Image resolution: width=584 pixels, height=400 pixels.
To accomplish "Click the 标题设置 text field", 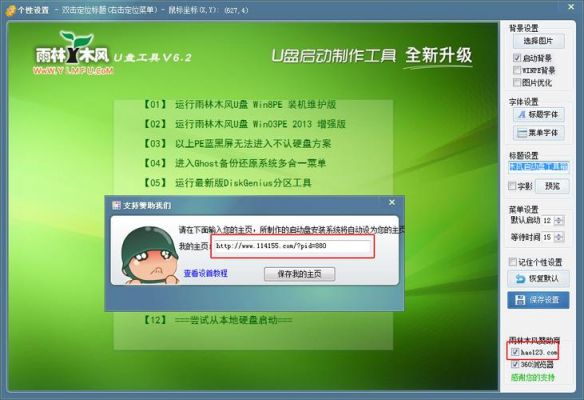I will 539,167.
